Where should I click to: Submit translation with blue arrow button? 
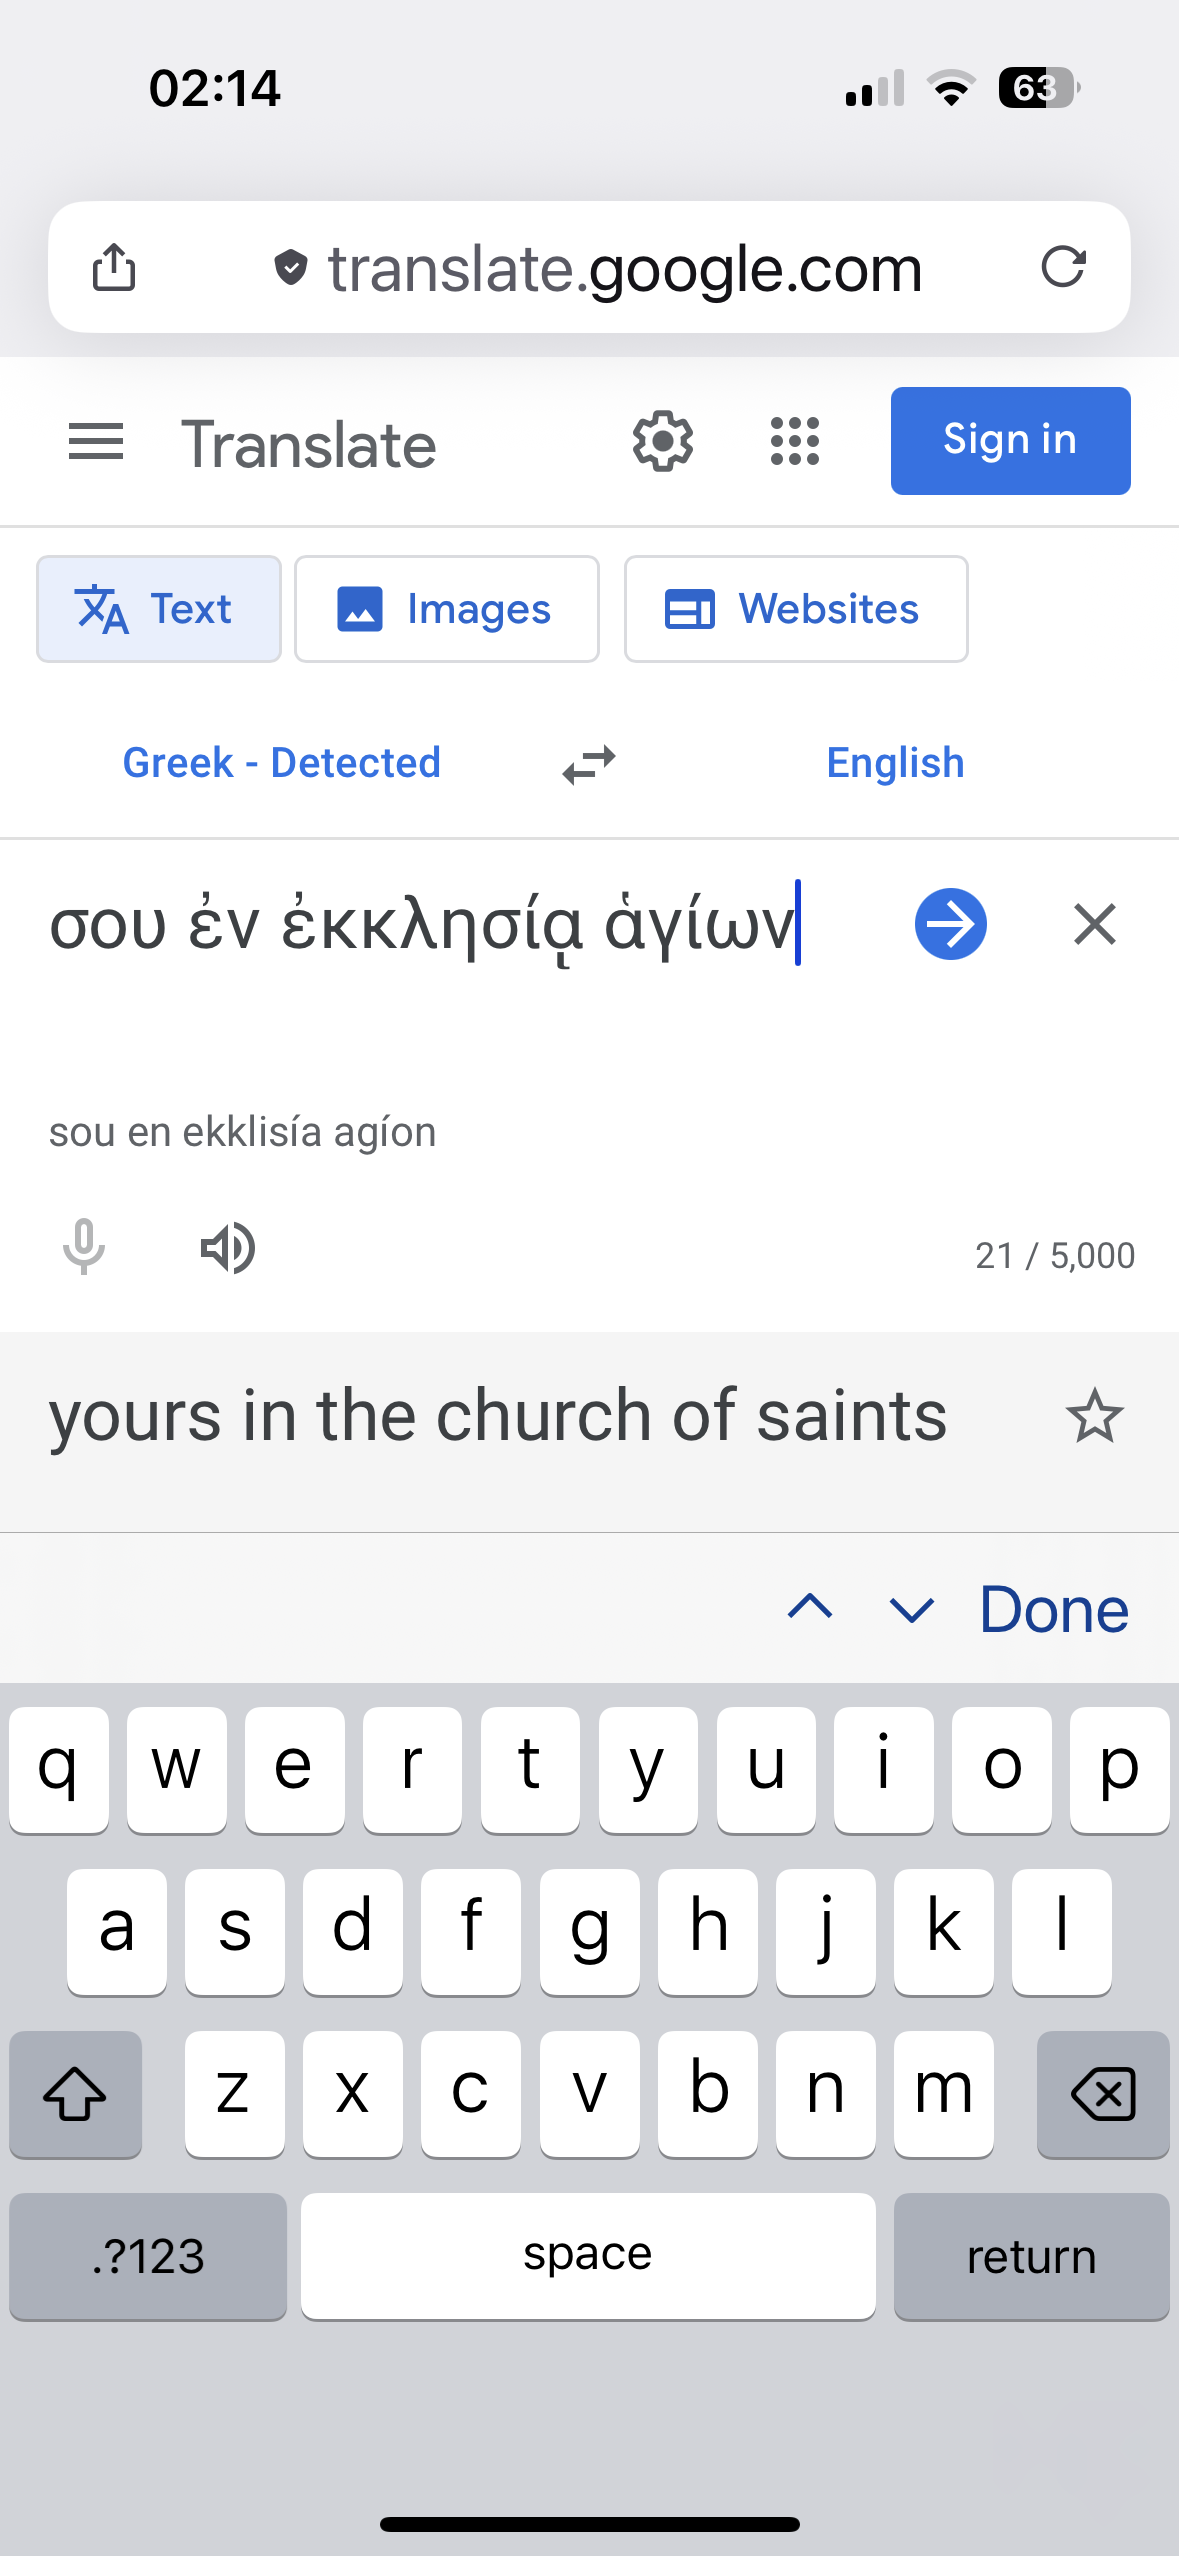point(950,924)
